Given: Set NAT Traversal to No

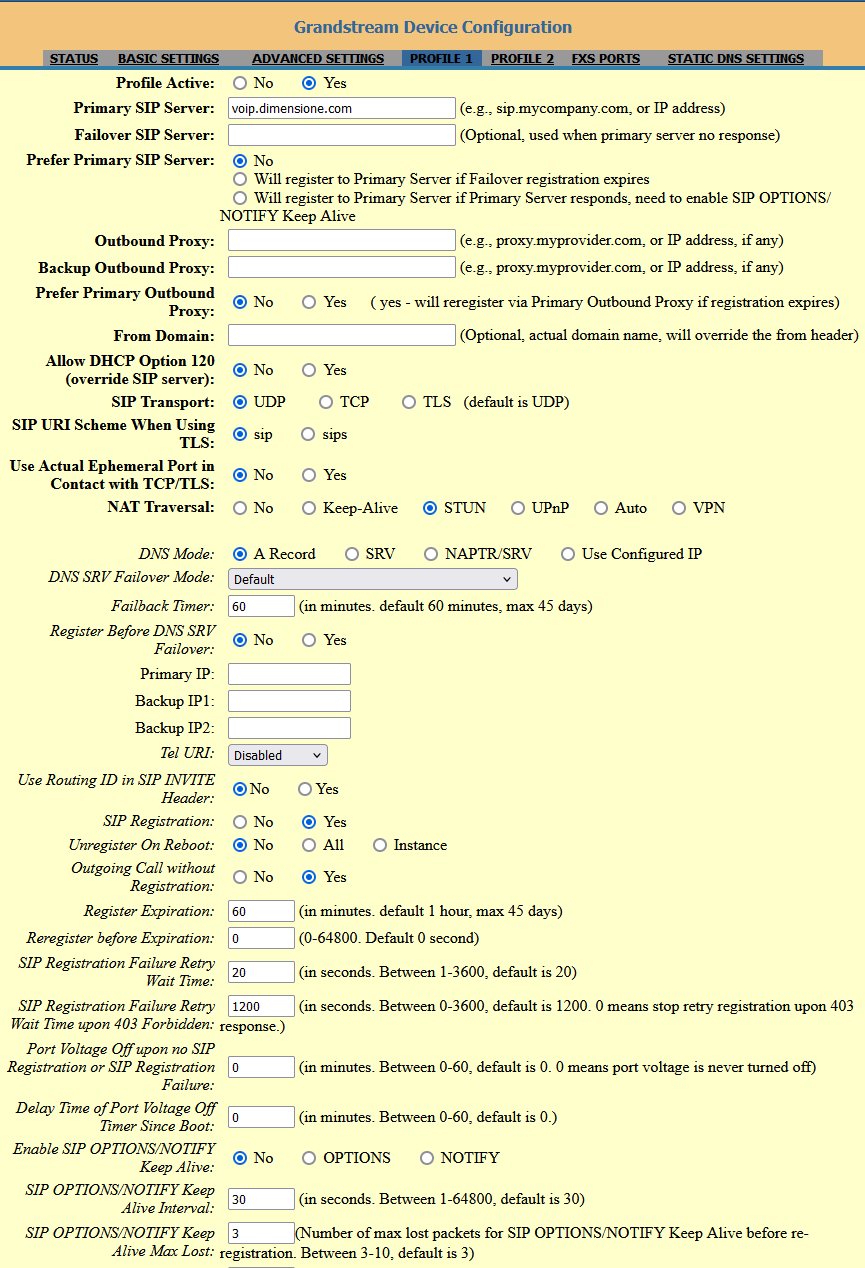Looking at the screenshot, I should tap(240, 508).
